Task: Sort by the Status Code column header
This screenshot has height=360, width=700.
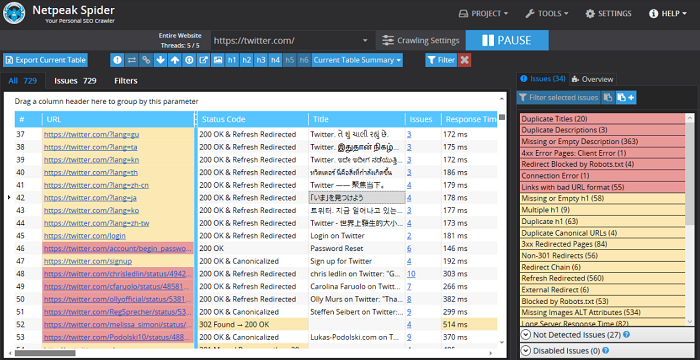Action: 253,119
